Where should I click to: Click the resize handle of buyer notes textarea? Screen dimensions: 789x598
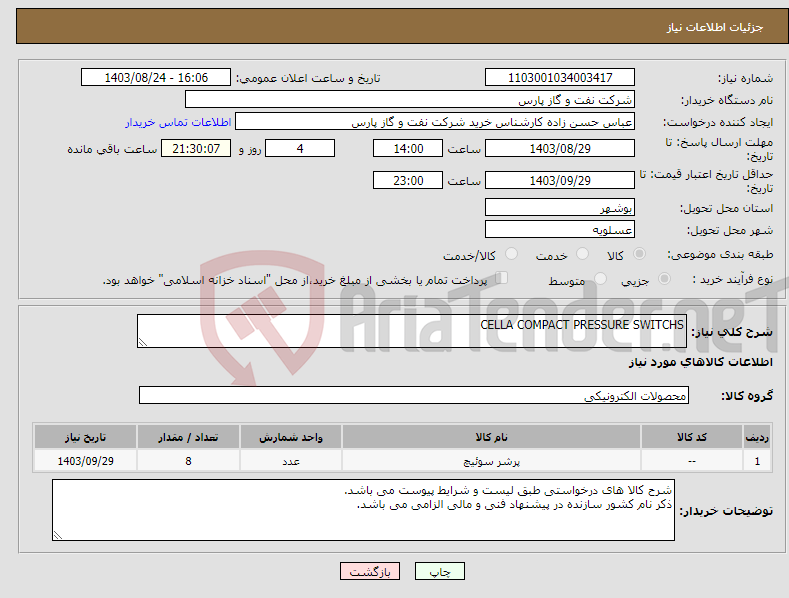coord(58,535)
